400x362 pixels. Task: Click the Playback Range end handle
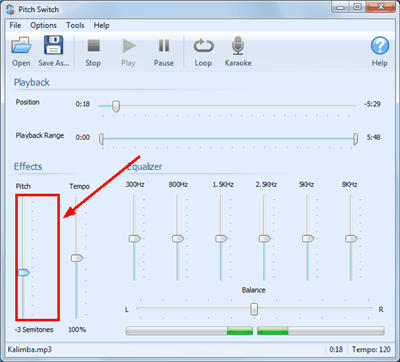[x=356, y=139]
